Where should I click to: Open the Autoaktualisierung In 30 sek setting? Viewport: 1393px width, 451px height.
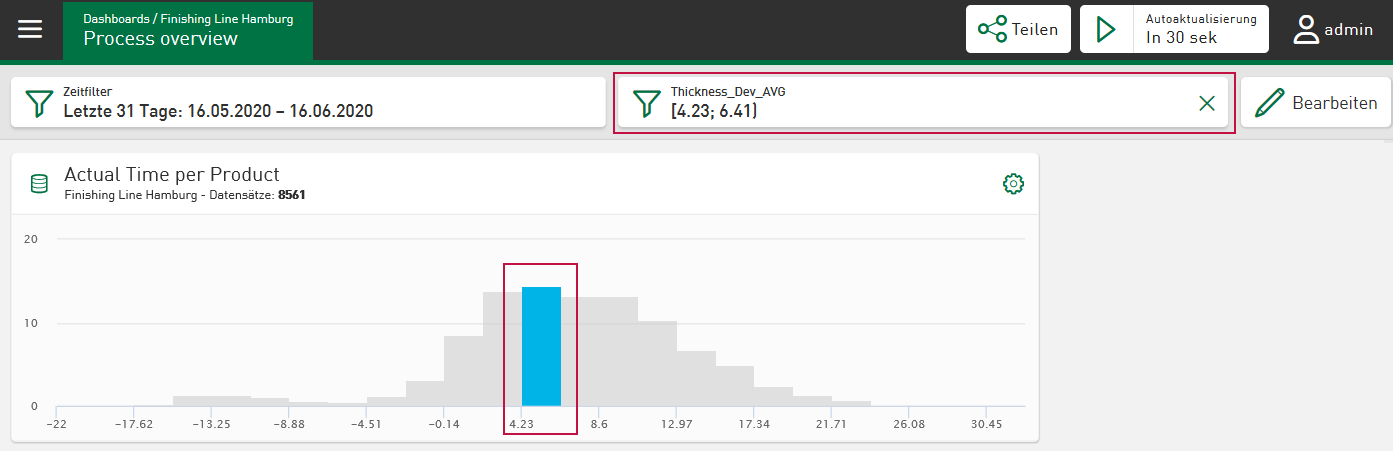[1200, 29]
